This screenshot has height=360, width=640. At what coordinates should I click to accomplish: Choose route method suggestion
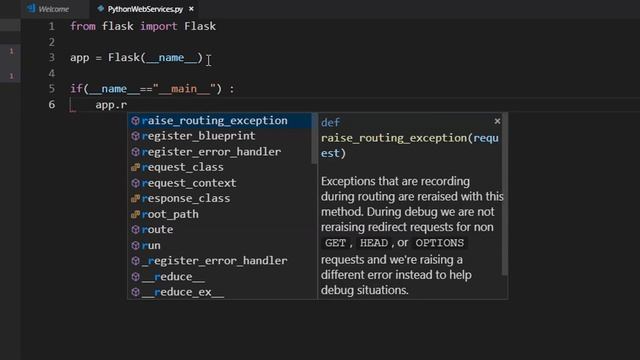click(x=220, y=230)
